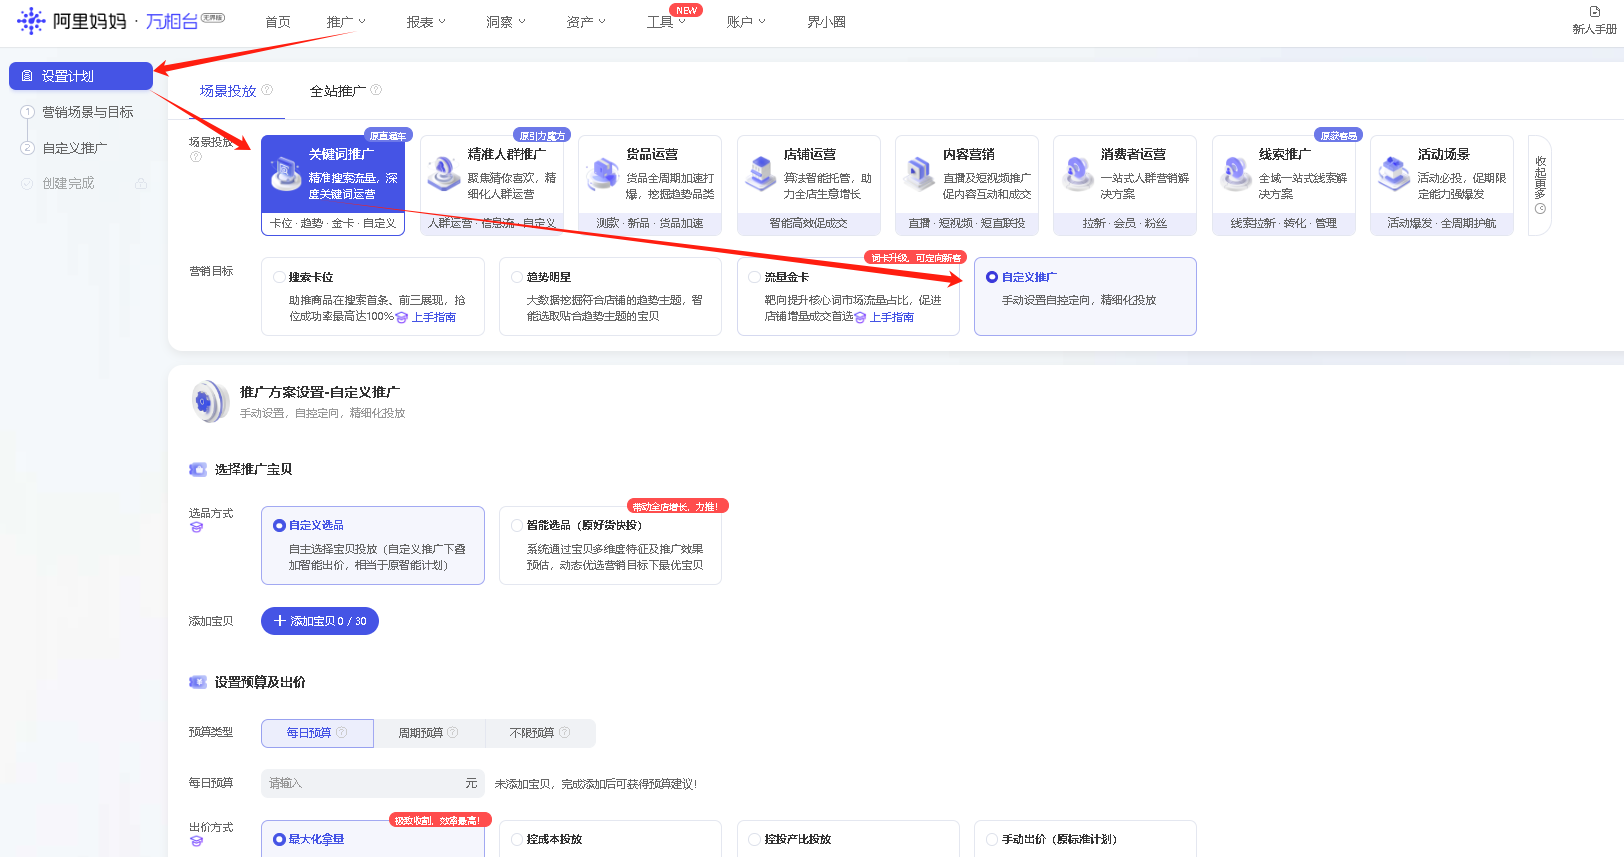1624x857 pixels.
Task: Click the 设置计划 clipboard icon
Action: [x=27, y=76]
